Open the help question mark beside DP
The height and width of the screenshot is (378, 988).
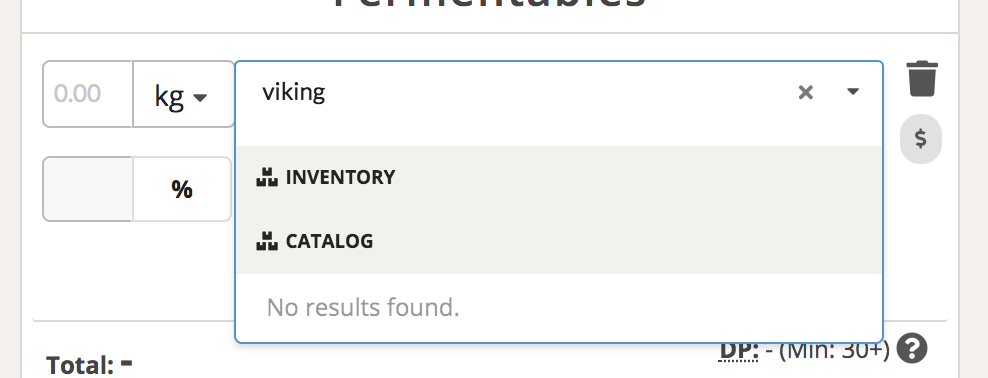912,348
